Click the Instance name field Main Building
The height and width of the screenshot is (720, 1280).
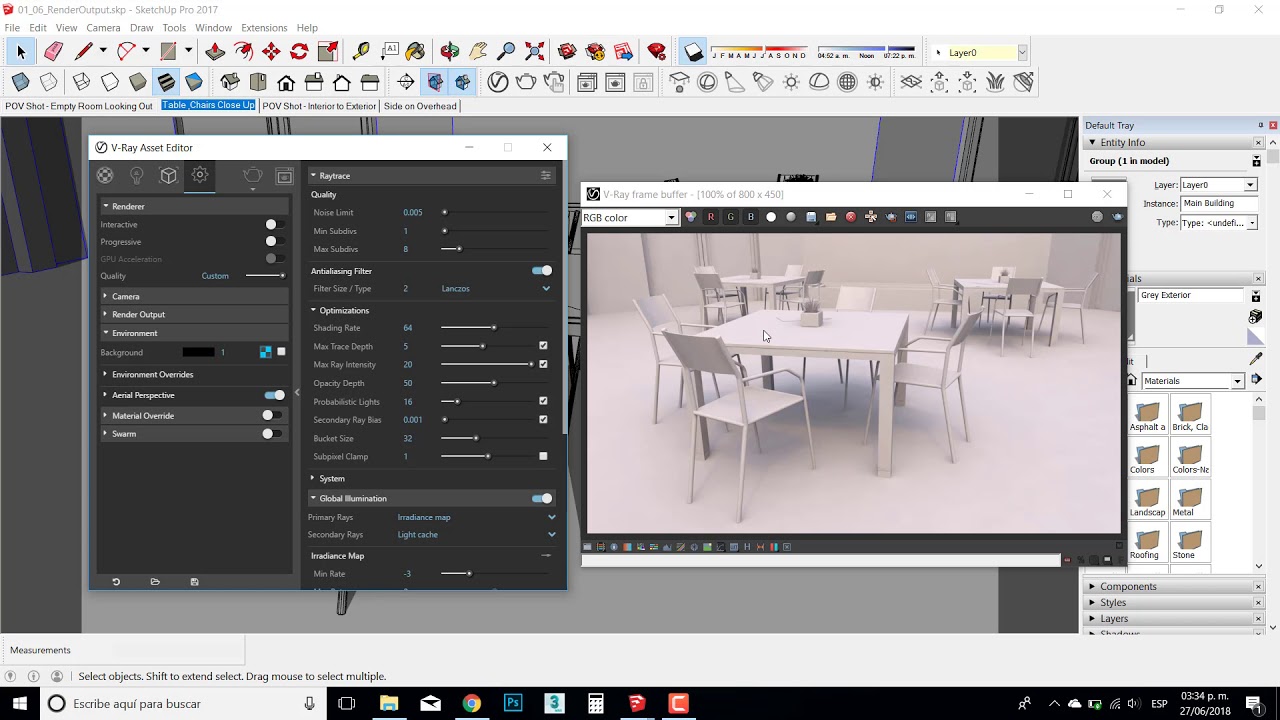1217,203
